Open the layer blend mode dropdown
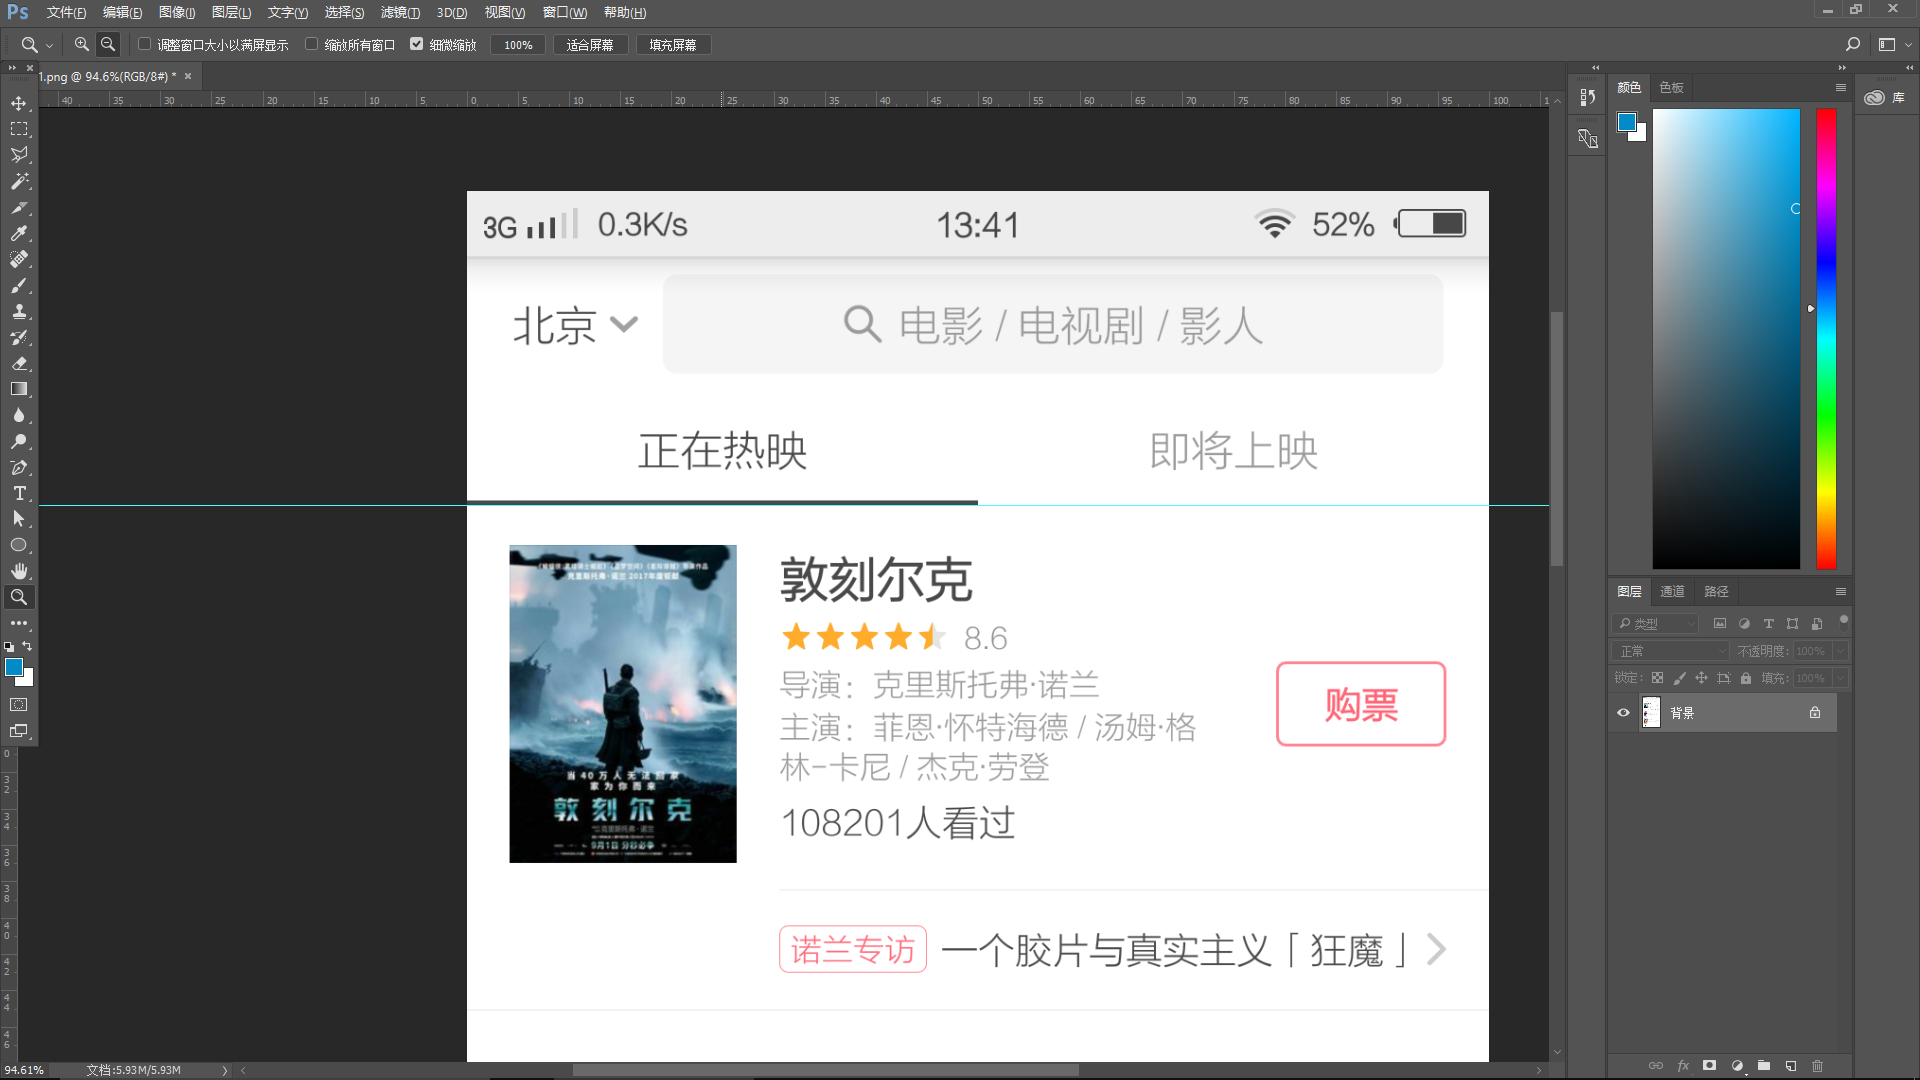Image resolution: width=1920 pixels, height=1080 pixels. 1669,651
